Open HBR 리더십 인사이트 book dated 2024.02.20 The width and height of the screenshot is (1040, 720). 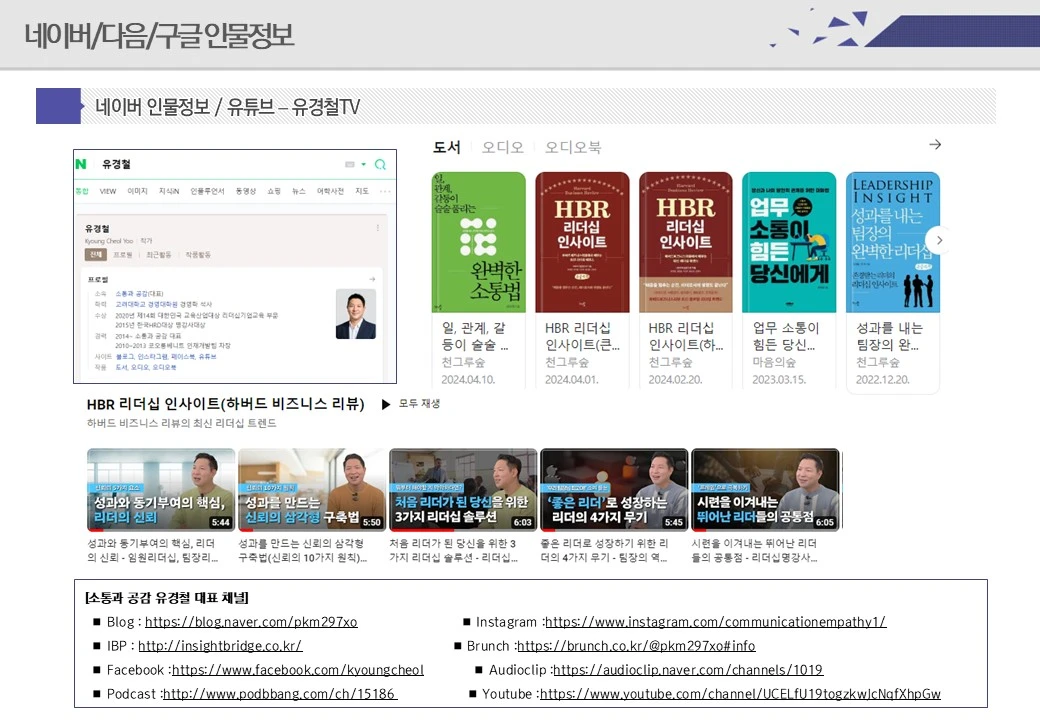pyautogui.click(x=686, y=242)
